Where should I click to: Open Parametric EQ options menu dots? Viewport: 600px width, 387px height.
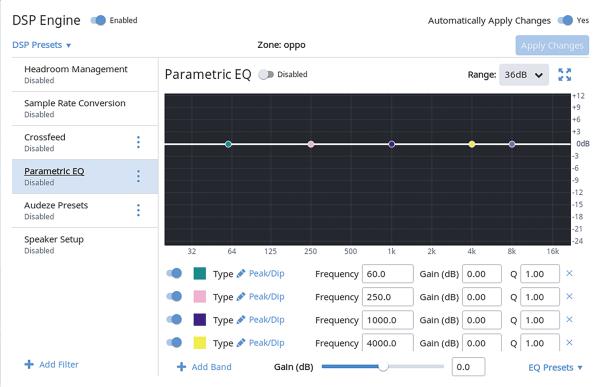[x=138, y=176]
